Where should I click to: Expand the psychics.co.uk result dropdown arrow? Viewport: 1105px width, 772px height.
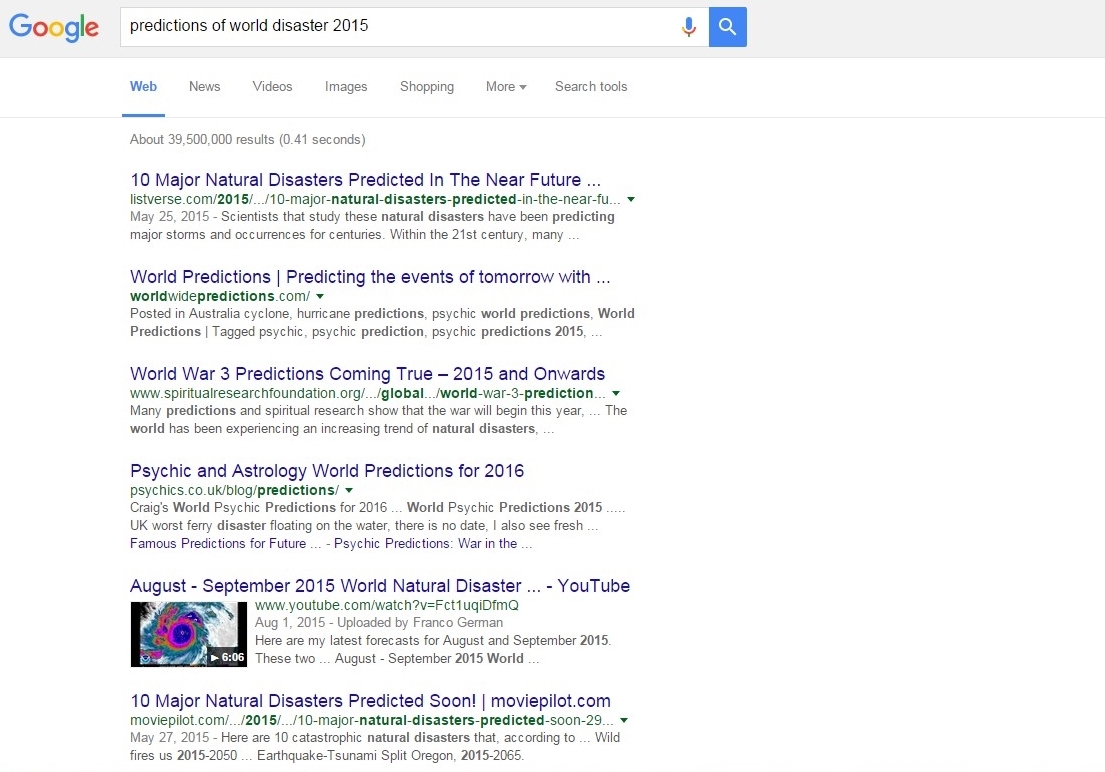pos(348,491)
